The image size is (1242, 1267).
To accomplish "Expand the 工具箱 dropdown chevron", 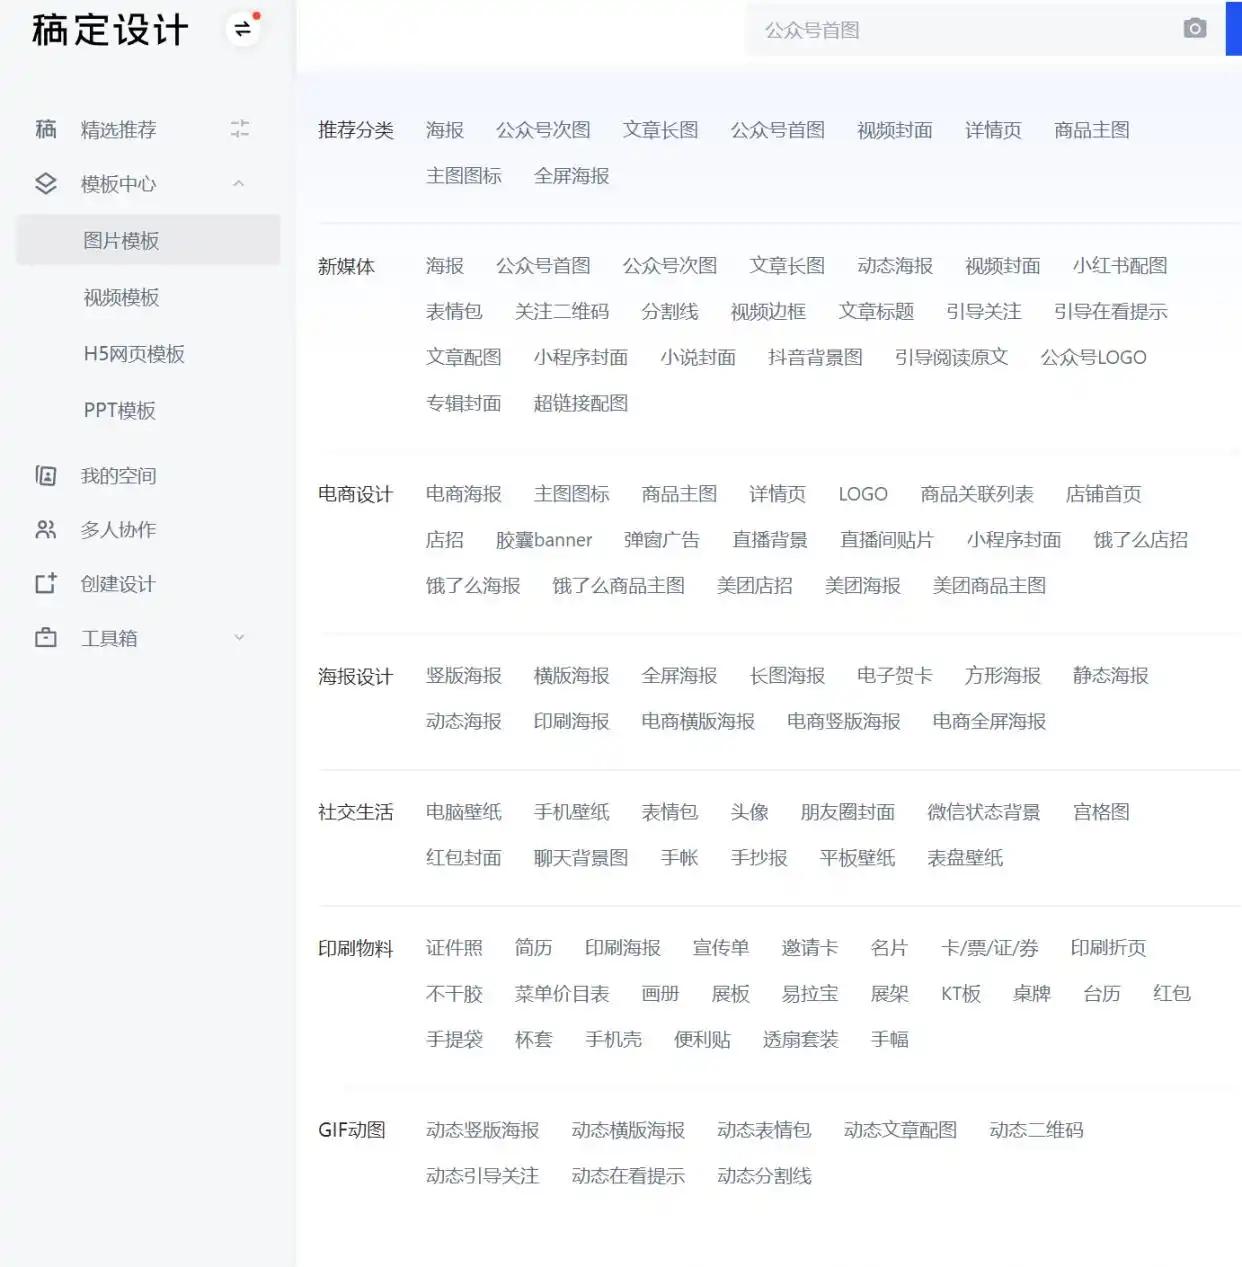I will pos(239,638).
